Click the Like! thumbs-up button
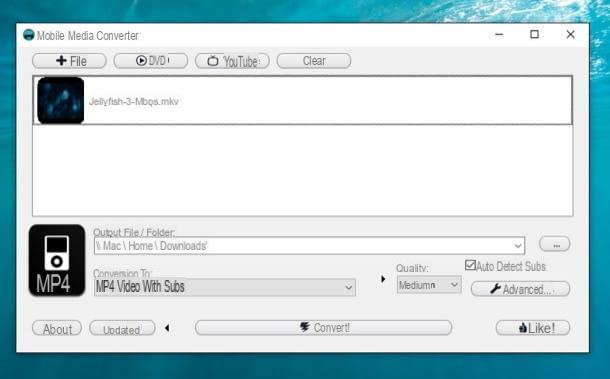 533,328
